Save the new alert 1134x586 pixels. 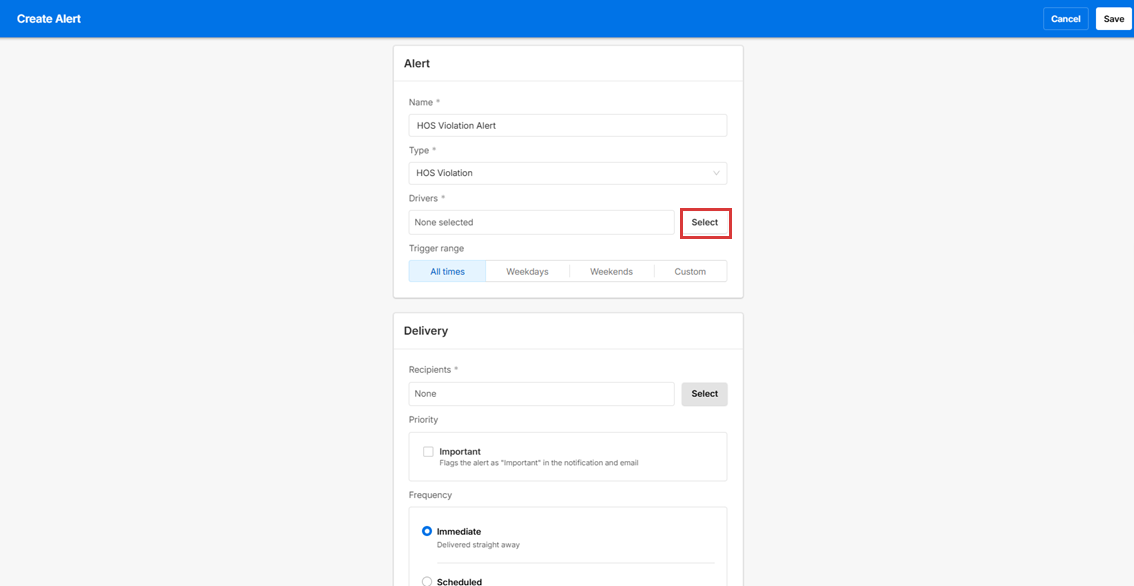pos(1113,19)
